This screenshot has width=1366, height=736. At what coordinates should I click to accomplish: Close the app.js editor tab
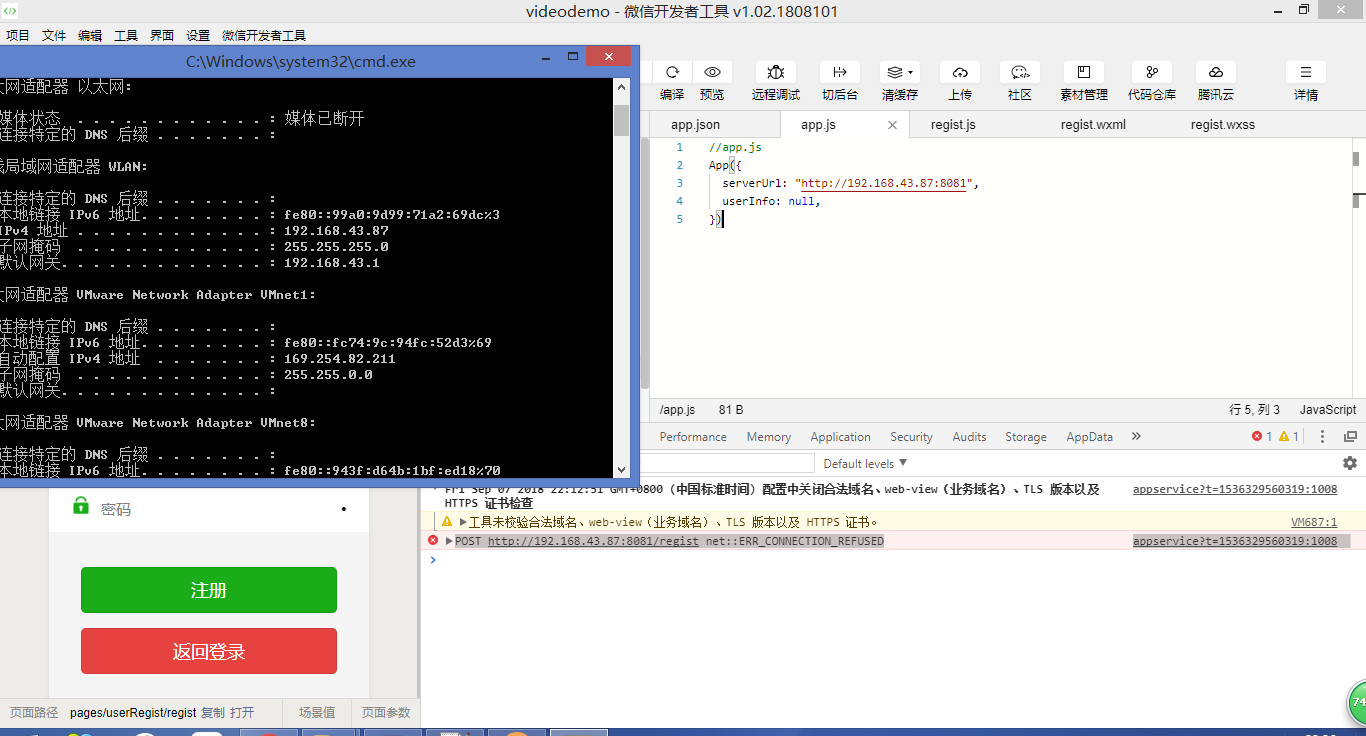[x=893, y=125]
